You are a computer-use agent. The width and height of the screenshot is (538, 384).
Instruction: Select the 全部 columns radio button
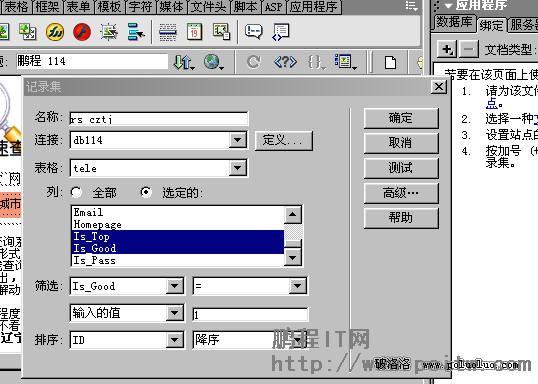76,192
